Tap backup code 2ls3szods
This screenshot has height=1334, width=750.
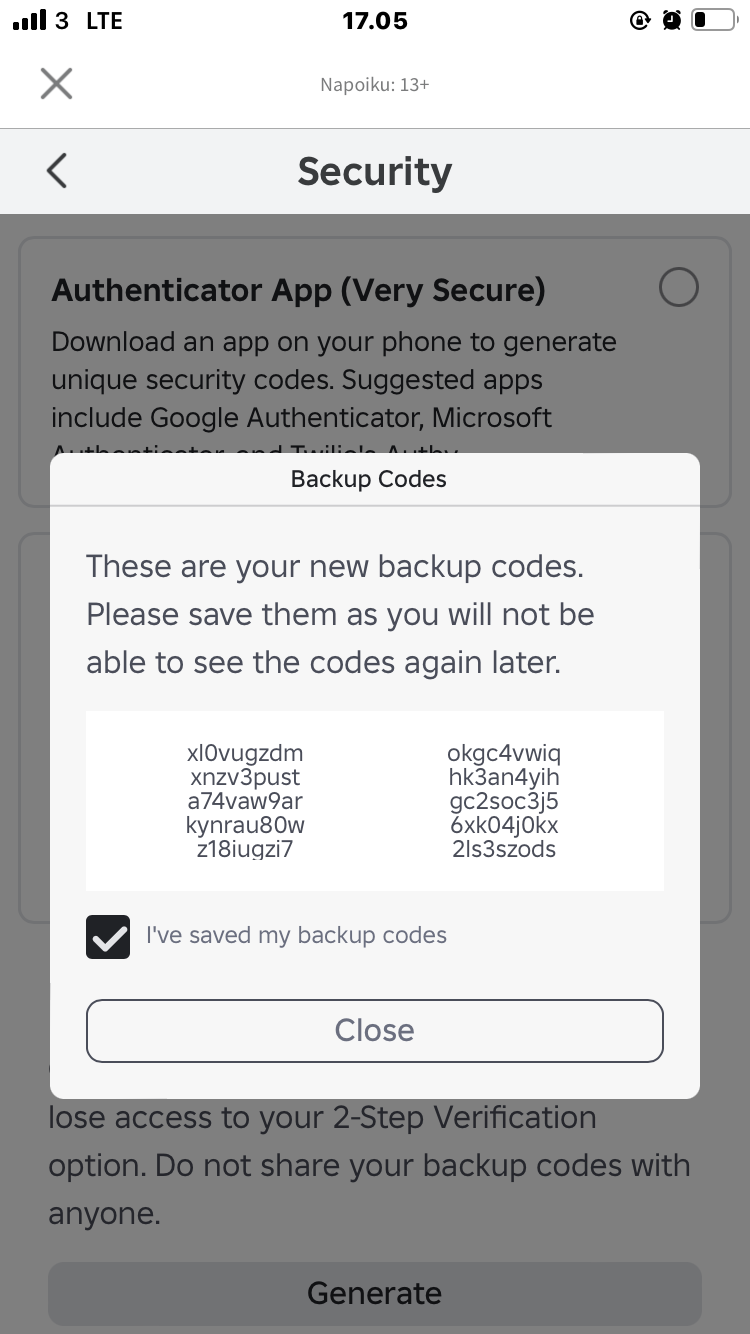(504, 850)
